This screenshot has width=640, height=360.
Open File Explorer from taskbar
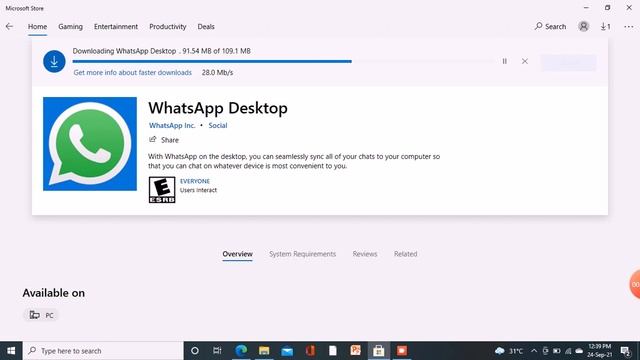[264, 351]
